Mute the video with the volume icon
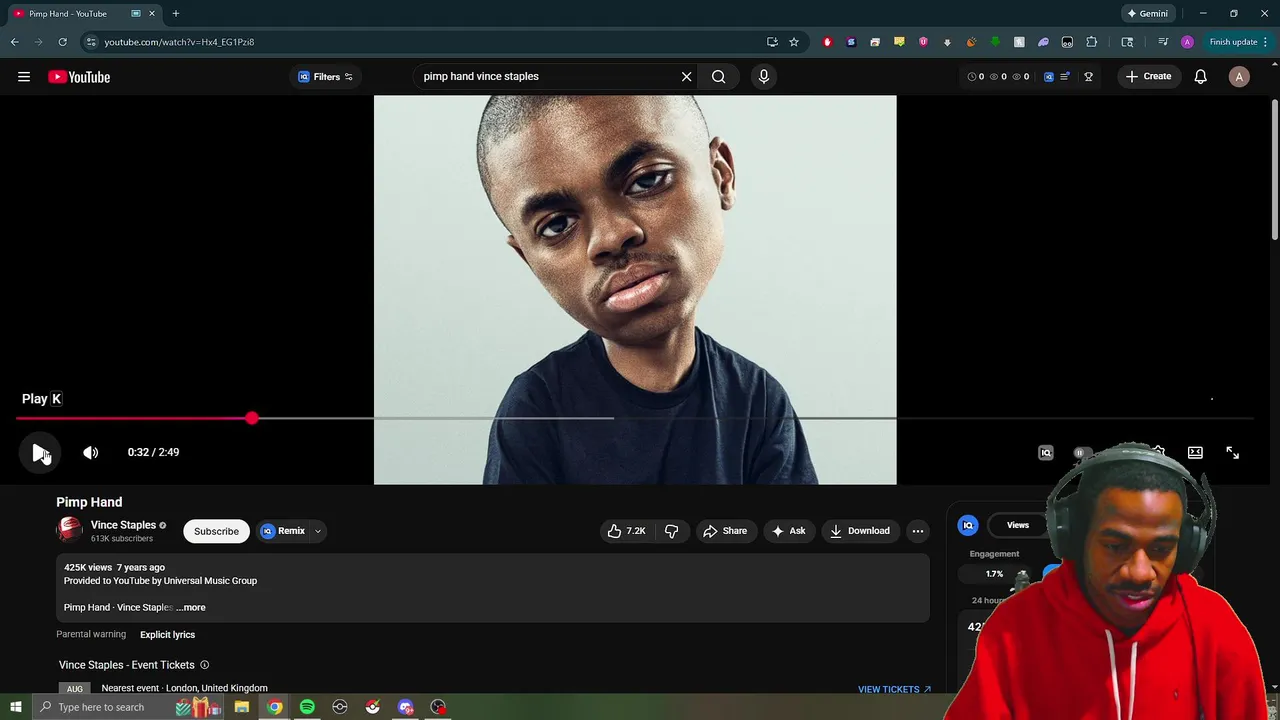Screen dimensions: 1280x720 point(91,453)
